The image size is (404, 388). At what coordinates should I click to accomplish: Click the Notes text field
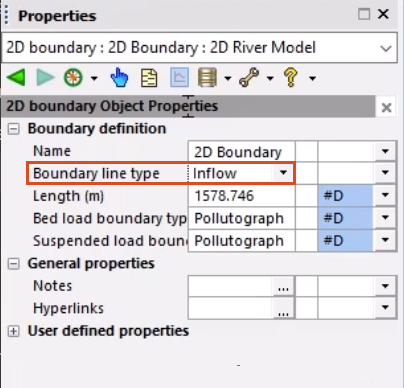[231, 286]
